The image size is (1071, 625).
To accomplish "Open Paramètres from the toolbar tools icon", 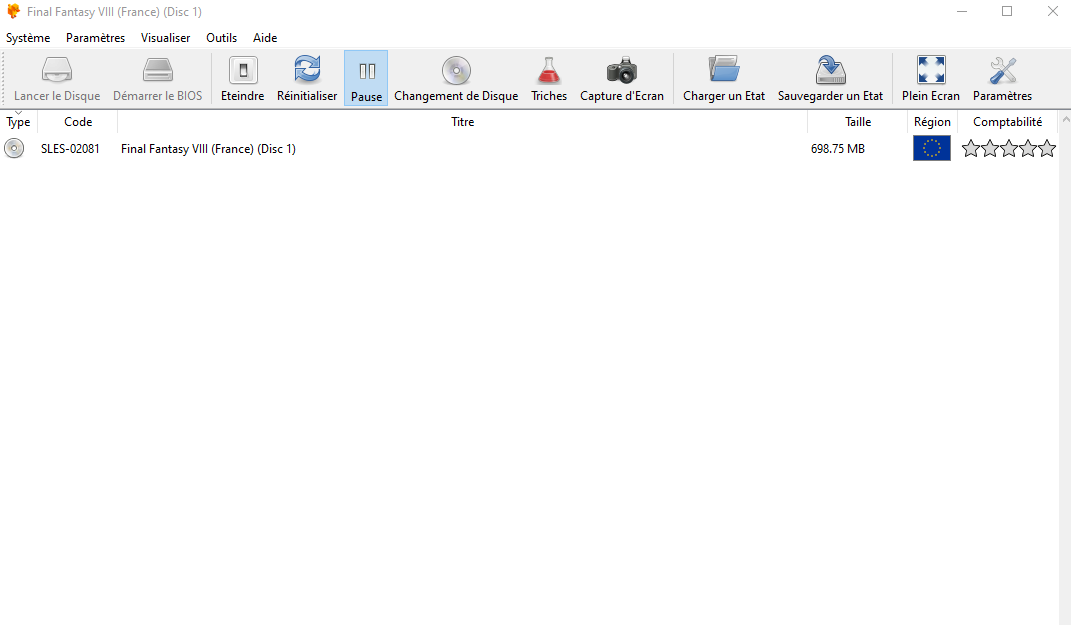I will click(x=1003, y=79).
